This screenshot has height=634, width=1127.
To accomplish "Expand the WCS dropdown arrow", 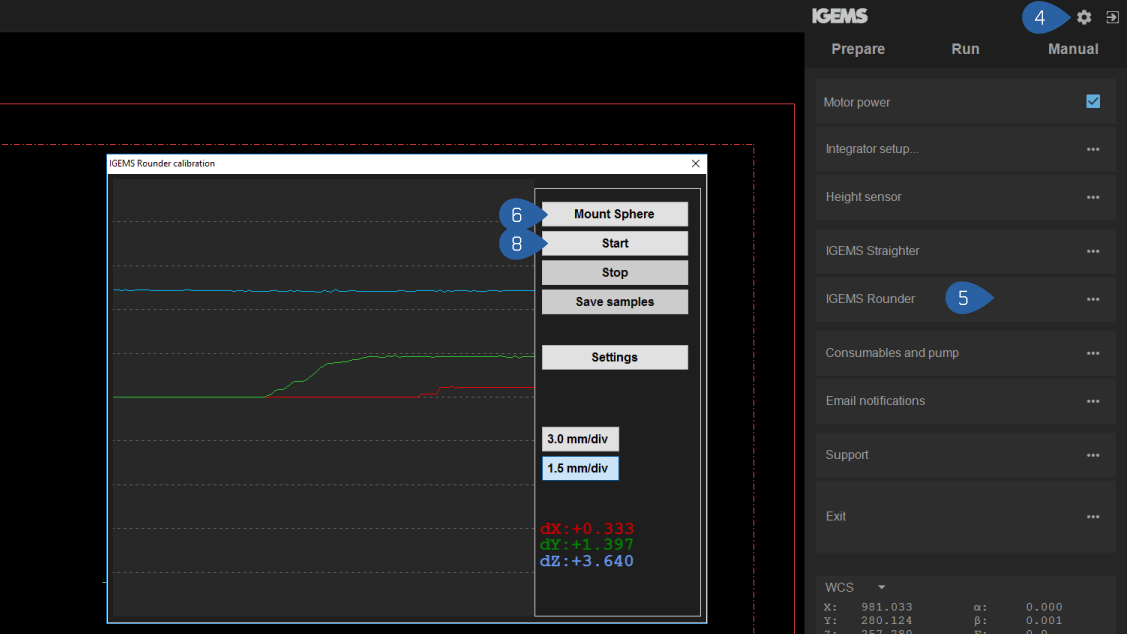I will pyautogui.click(x=881, y=587).
